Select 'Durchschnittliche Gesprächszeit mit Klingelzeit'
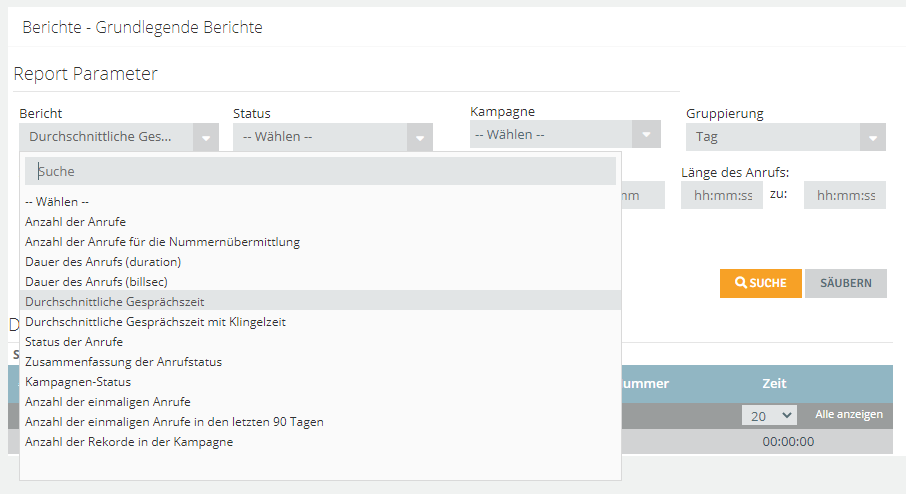This screenshot has height=494, width=906. (x=320, y=322)
